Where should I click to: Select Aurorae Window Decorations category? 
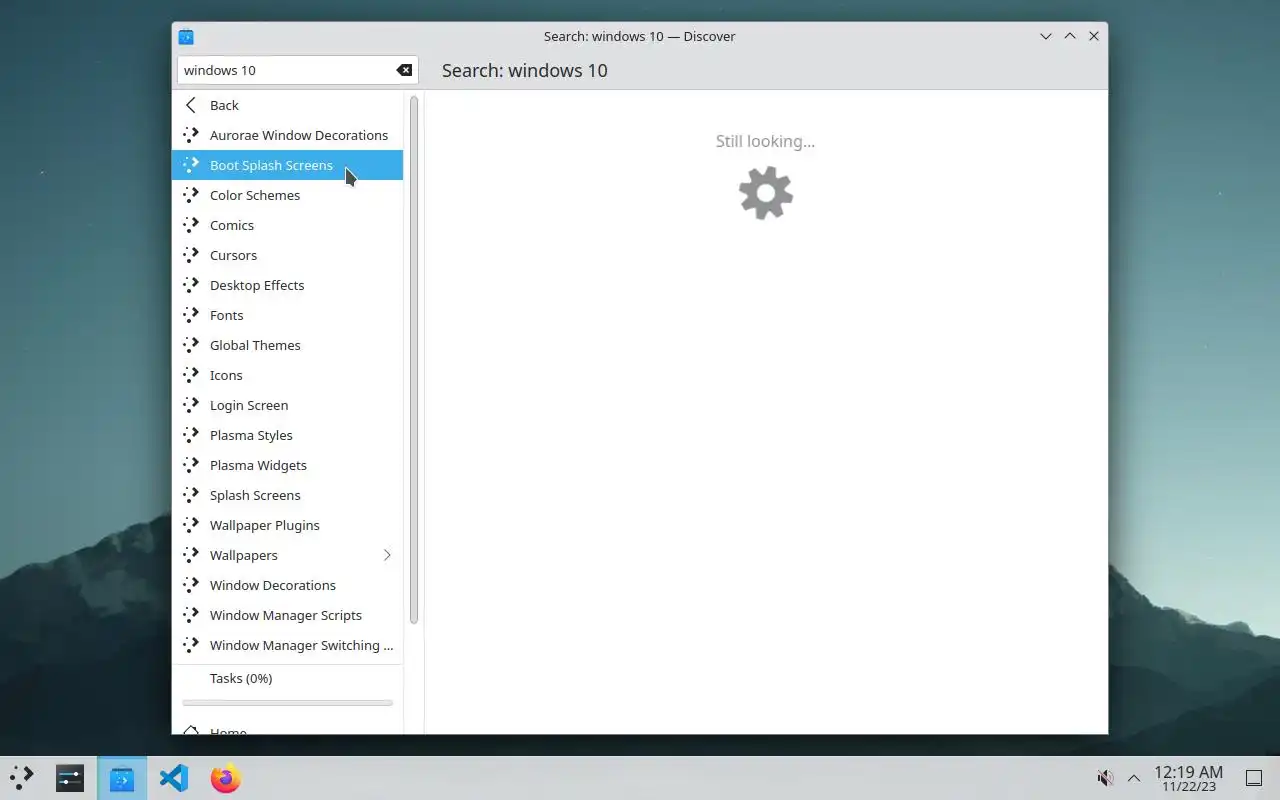[x=288, y=135]
